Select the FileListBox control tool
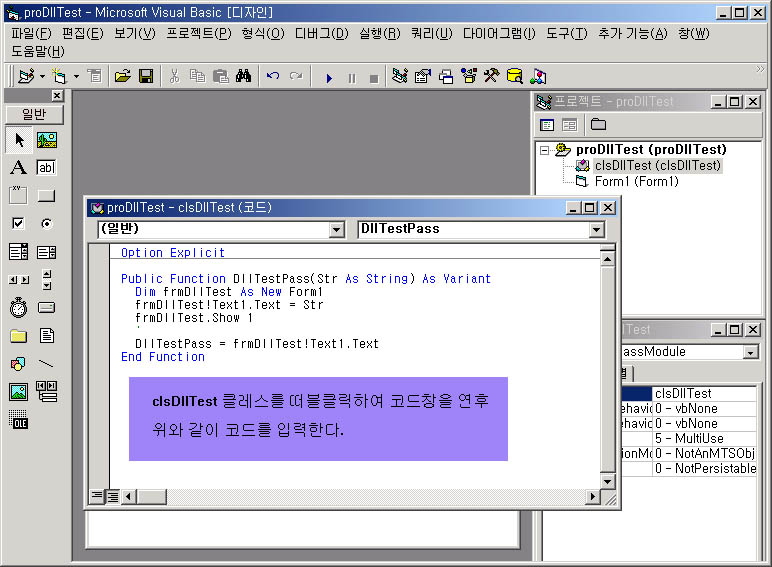This screenshot has width=772, height=567. coord(47,336)
